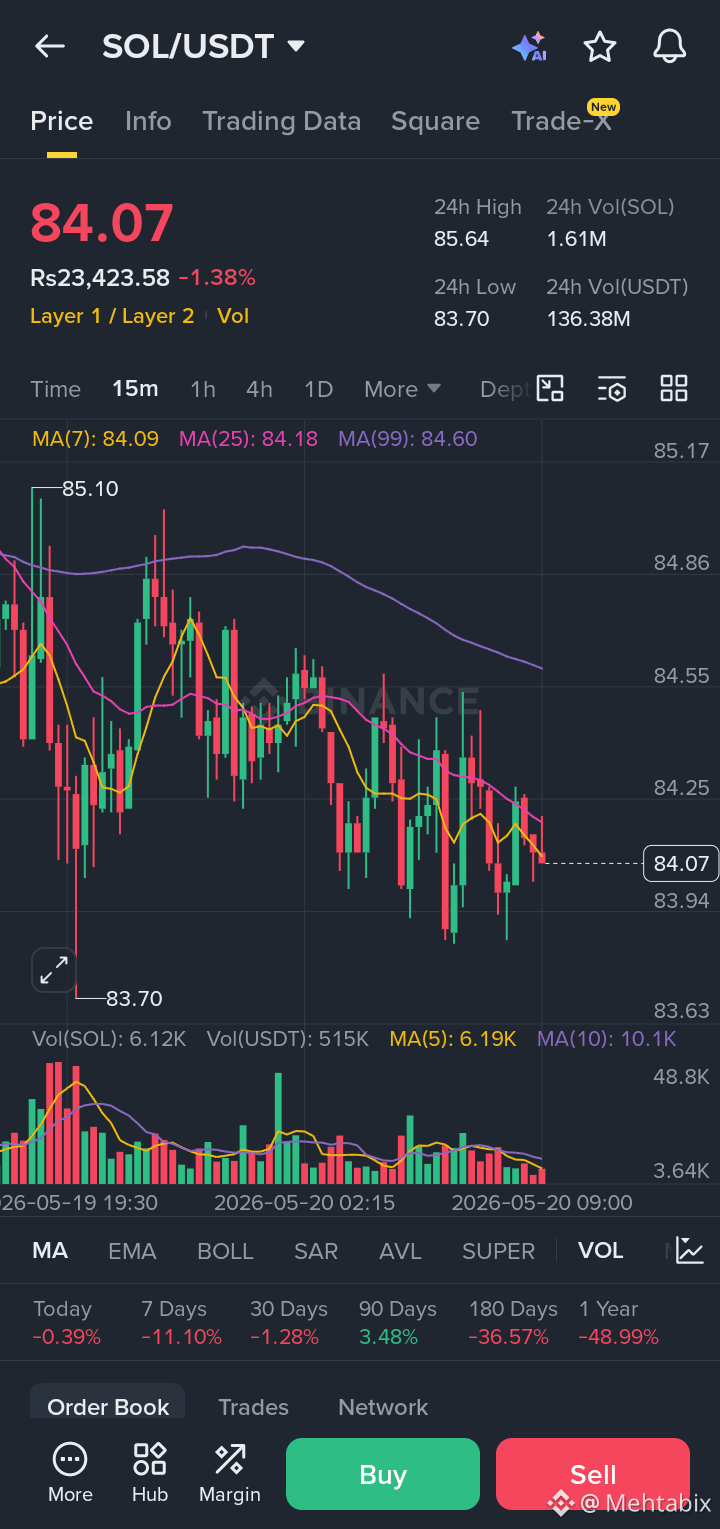Toggle the MA indicator

pos(50,1251)
